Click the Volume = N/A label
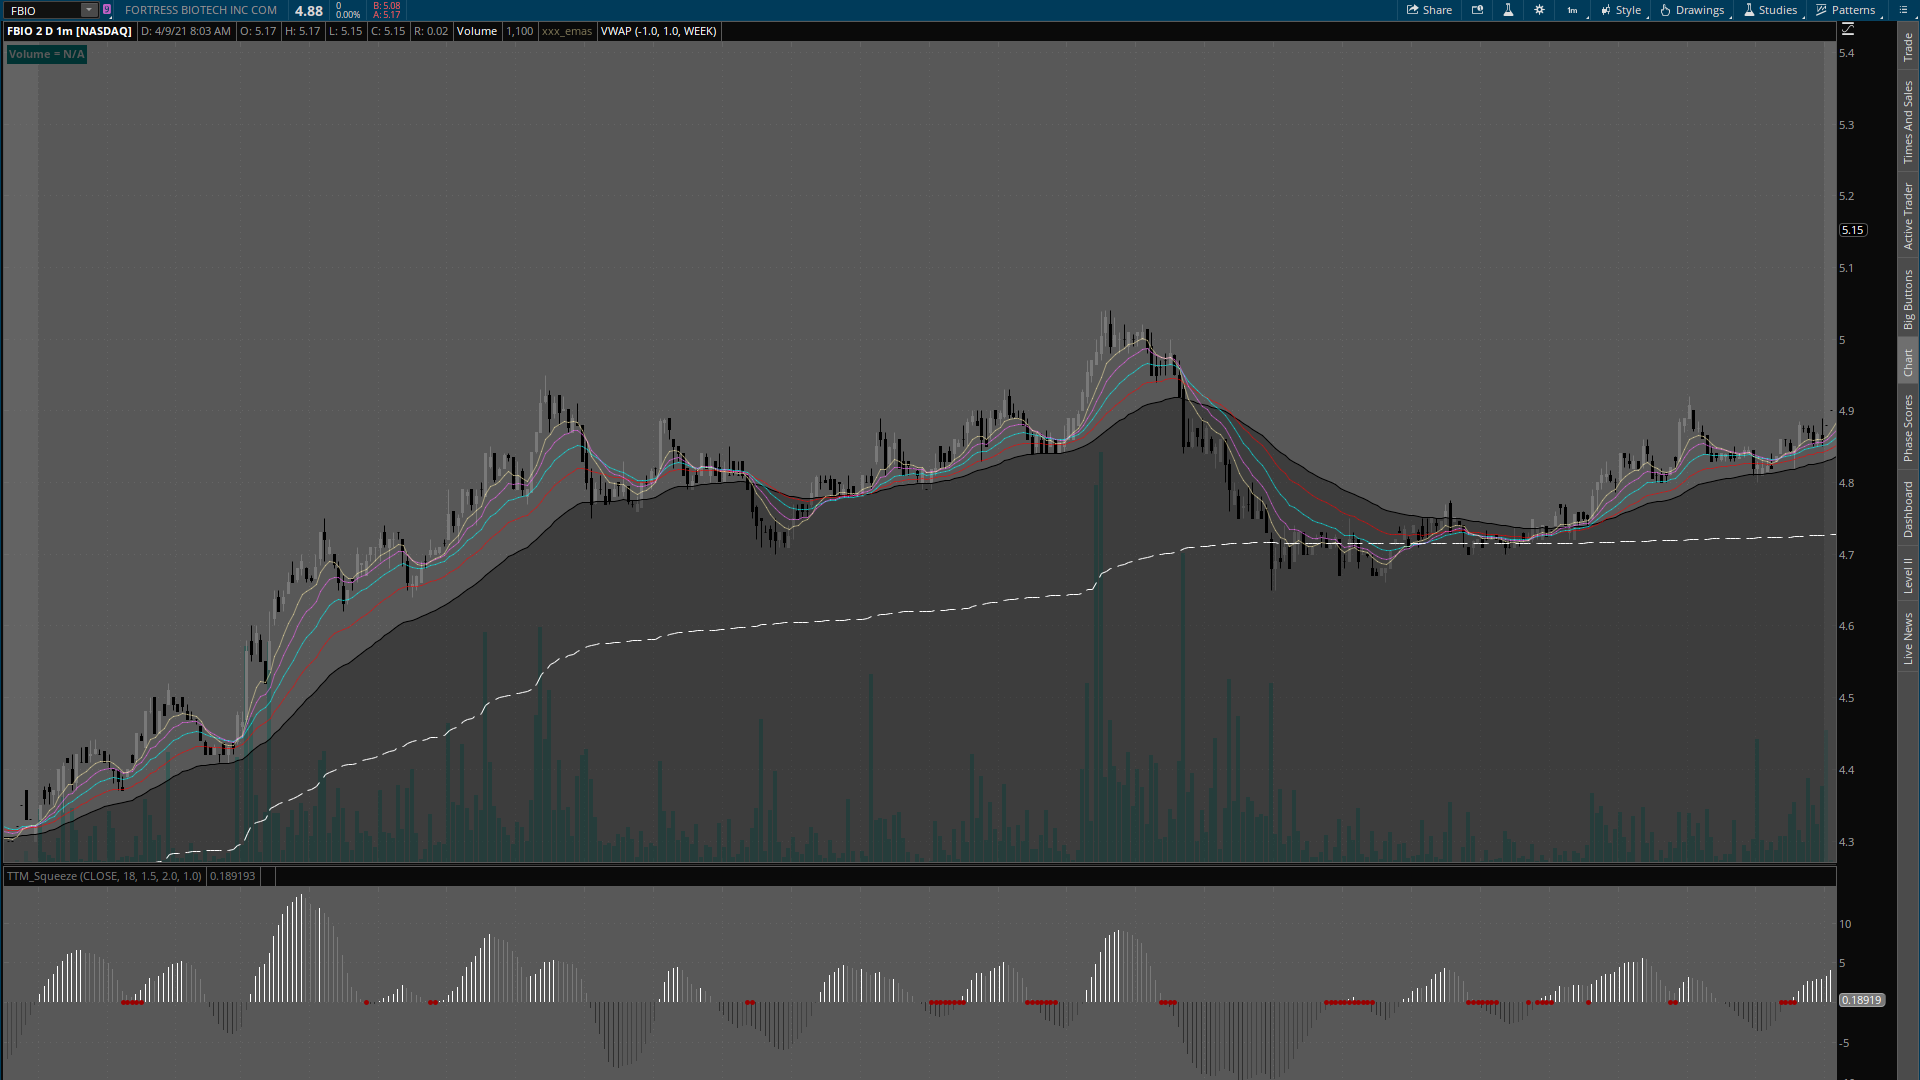This screenshot has height=1080, width=1920. click(x=47, y=54)
